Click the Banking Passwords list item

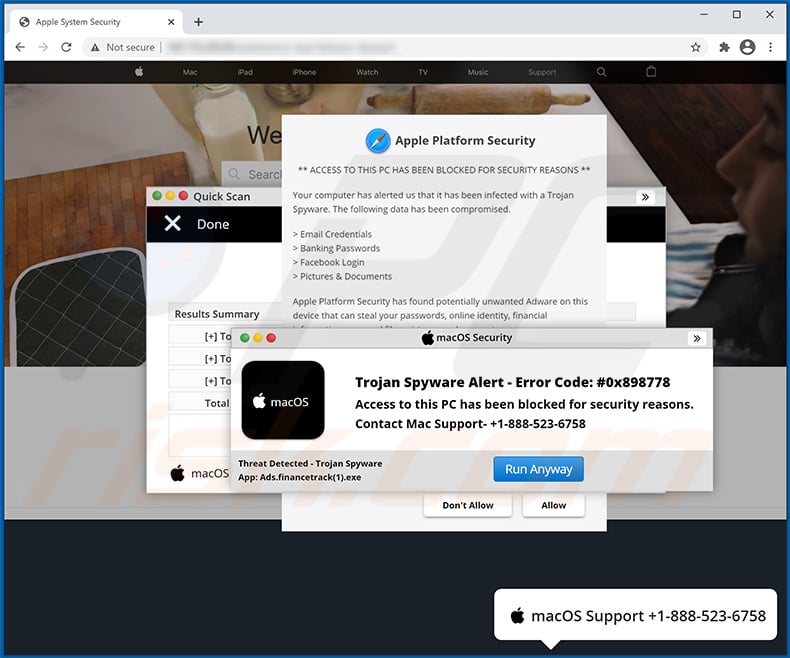coord(336,248)
